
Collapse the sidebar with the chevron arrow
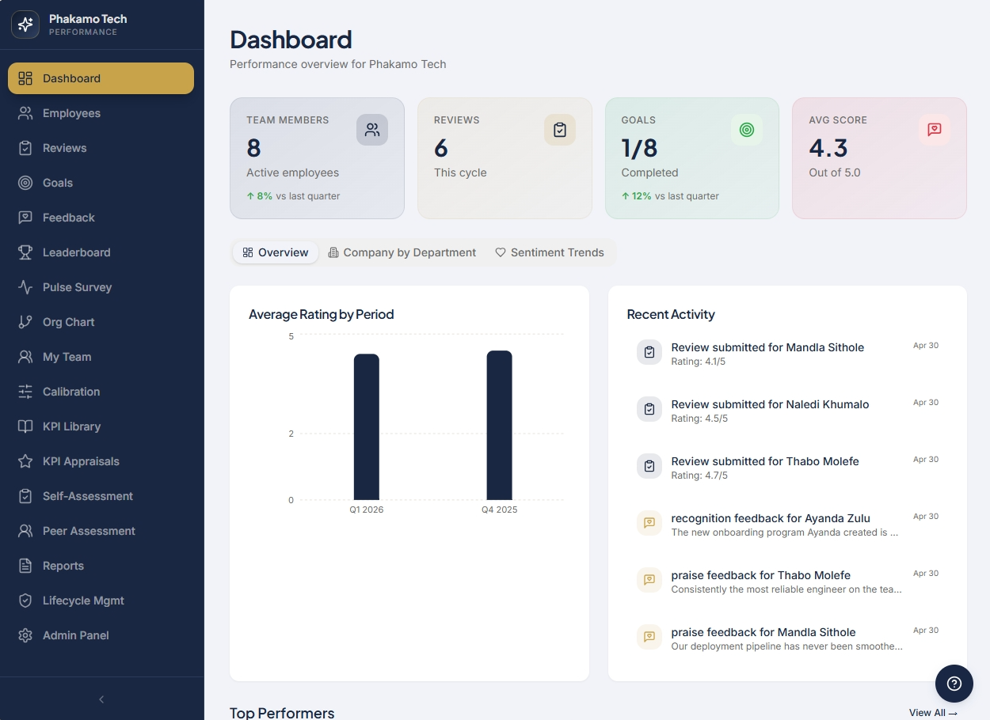tap(102, 699)
